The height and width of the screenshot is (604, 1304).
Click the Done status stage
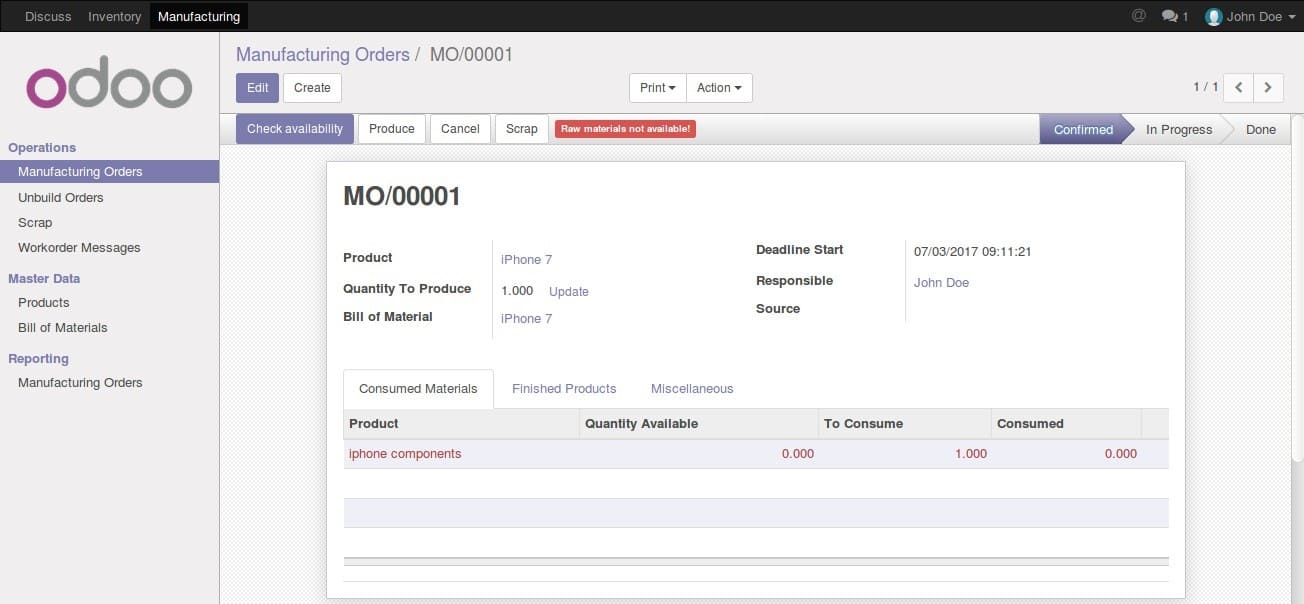coord(1261,129)
